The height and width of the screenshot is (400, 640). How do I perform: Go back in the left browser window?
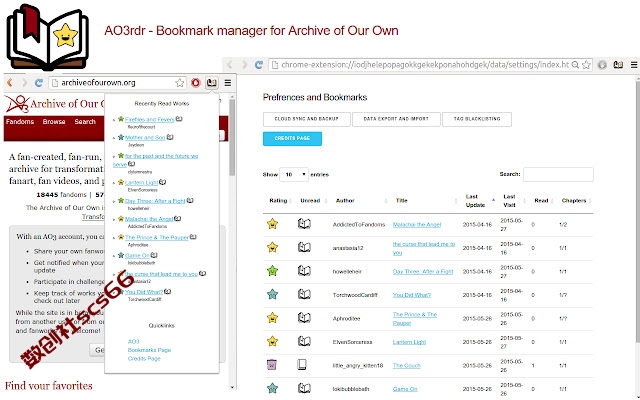click(10, 83)
